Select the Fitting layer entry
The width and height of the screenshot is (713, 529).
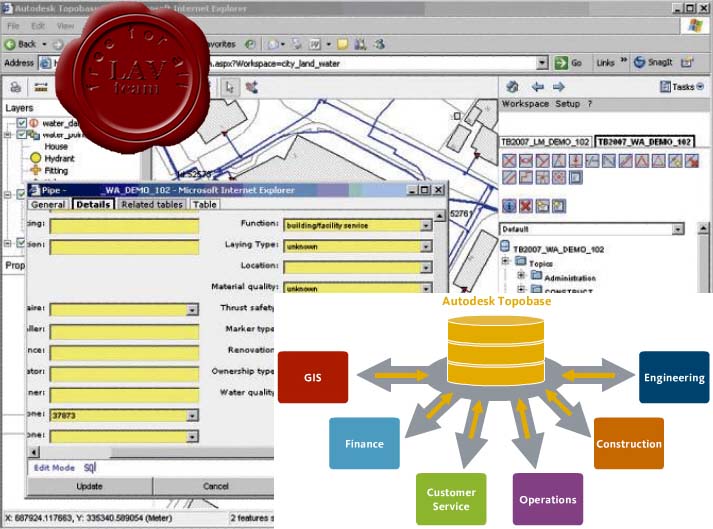tap(56, 171)
